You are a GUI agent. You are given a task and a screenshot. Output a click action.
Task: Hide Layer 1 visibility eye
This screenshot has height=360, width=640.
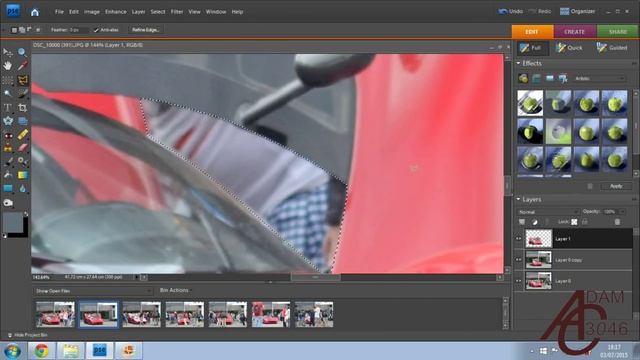click(x=518, y=239)
